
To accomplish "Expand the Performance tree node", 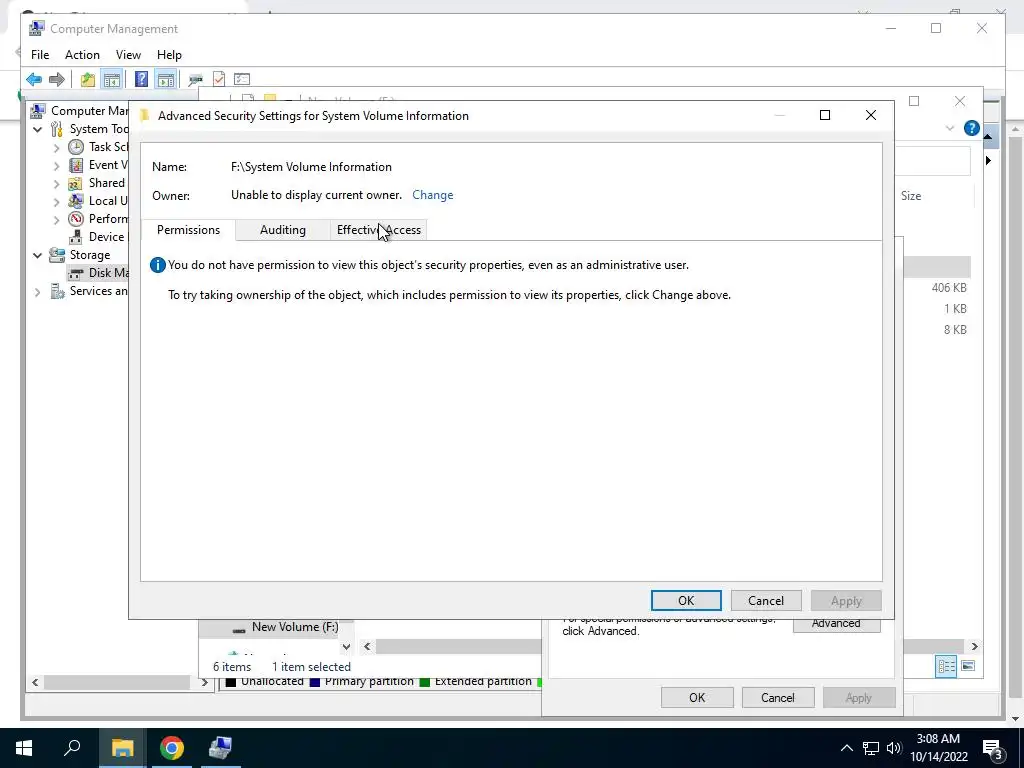I will (x=57, y=220).
